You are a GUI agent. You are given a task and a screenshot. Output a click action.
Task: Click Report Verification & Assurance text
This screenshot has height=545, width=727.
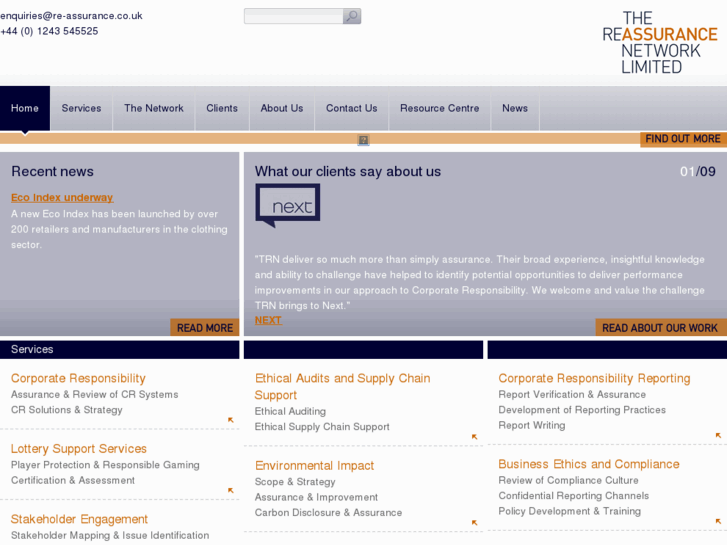(572, 395)
